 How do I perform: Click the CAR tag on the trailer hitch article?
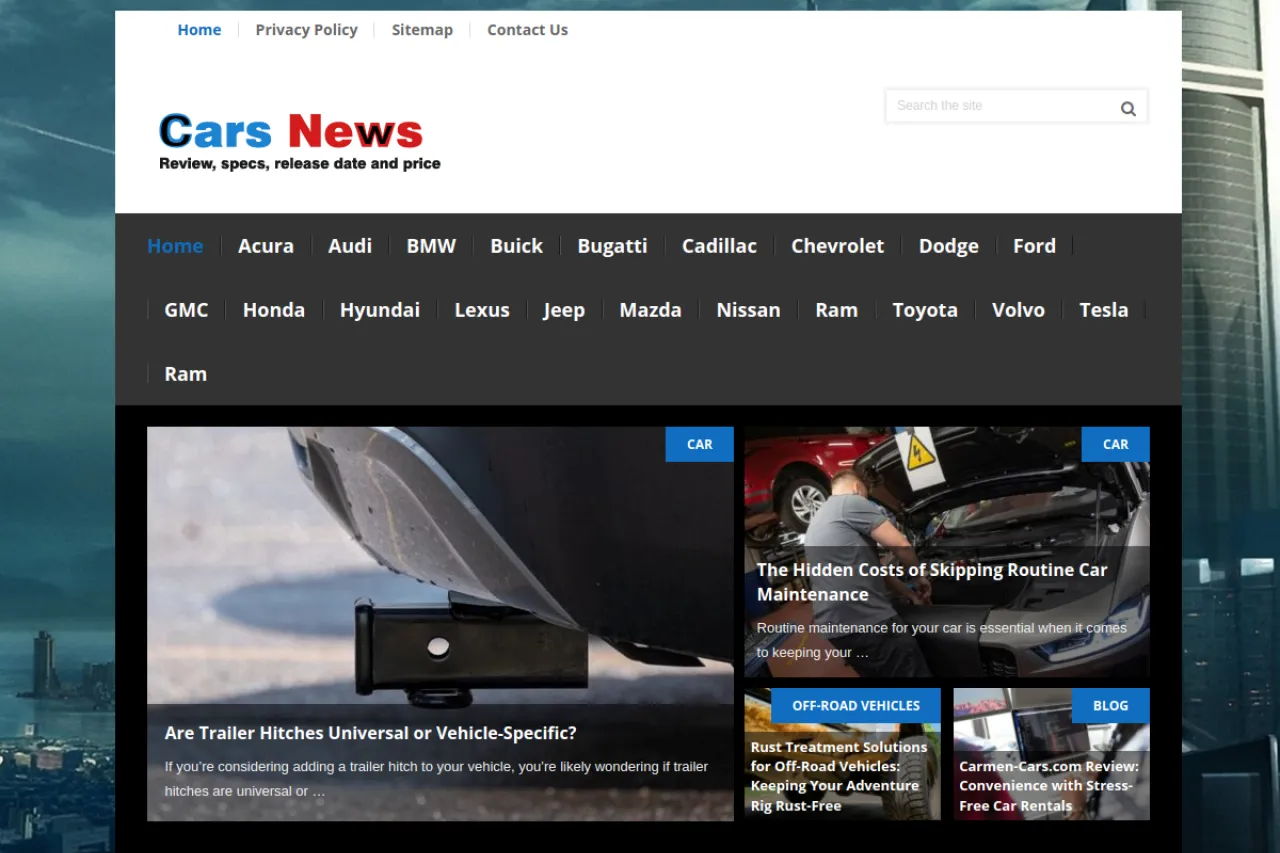pos(700,444)
